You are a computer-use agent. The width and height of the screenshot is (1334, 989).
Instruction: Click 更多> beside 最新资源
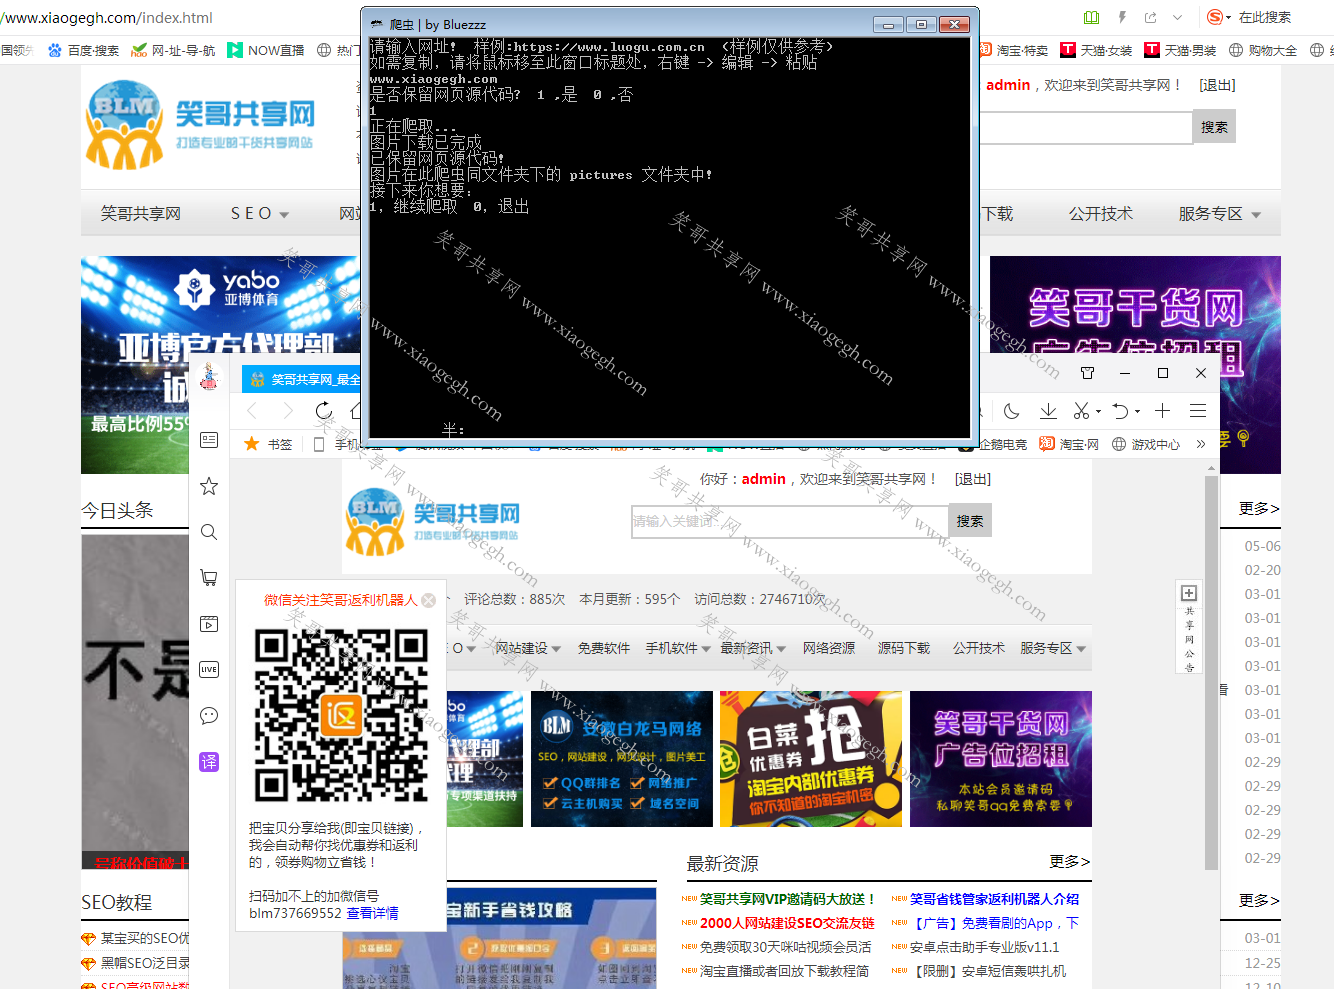1069,861
